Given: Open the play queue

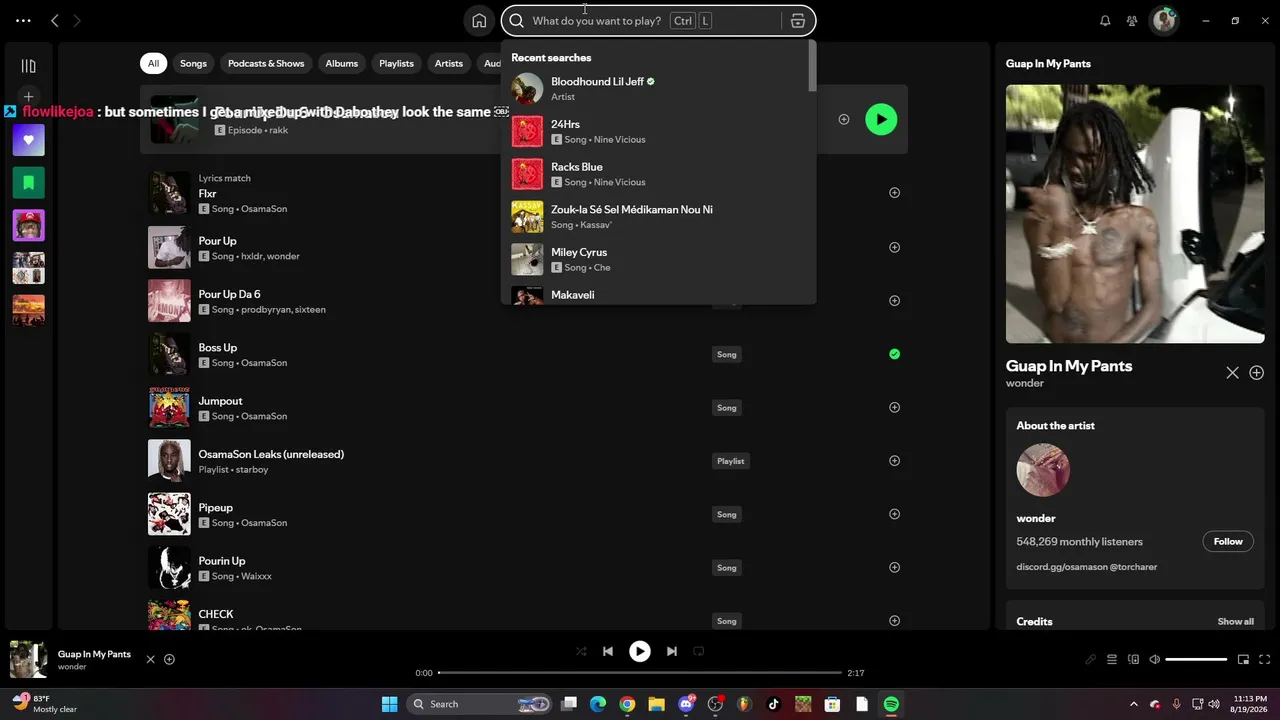Looking at the screenshot, I should tap(1112, 660).
